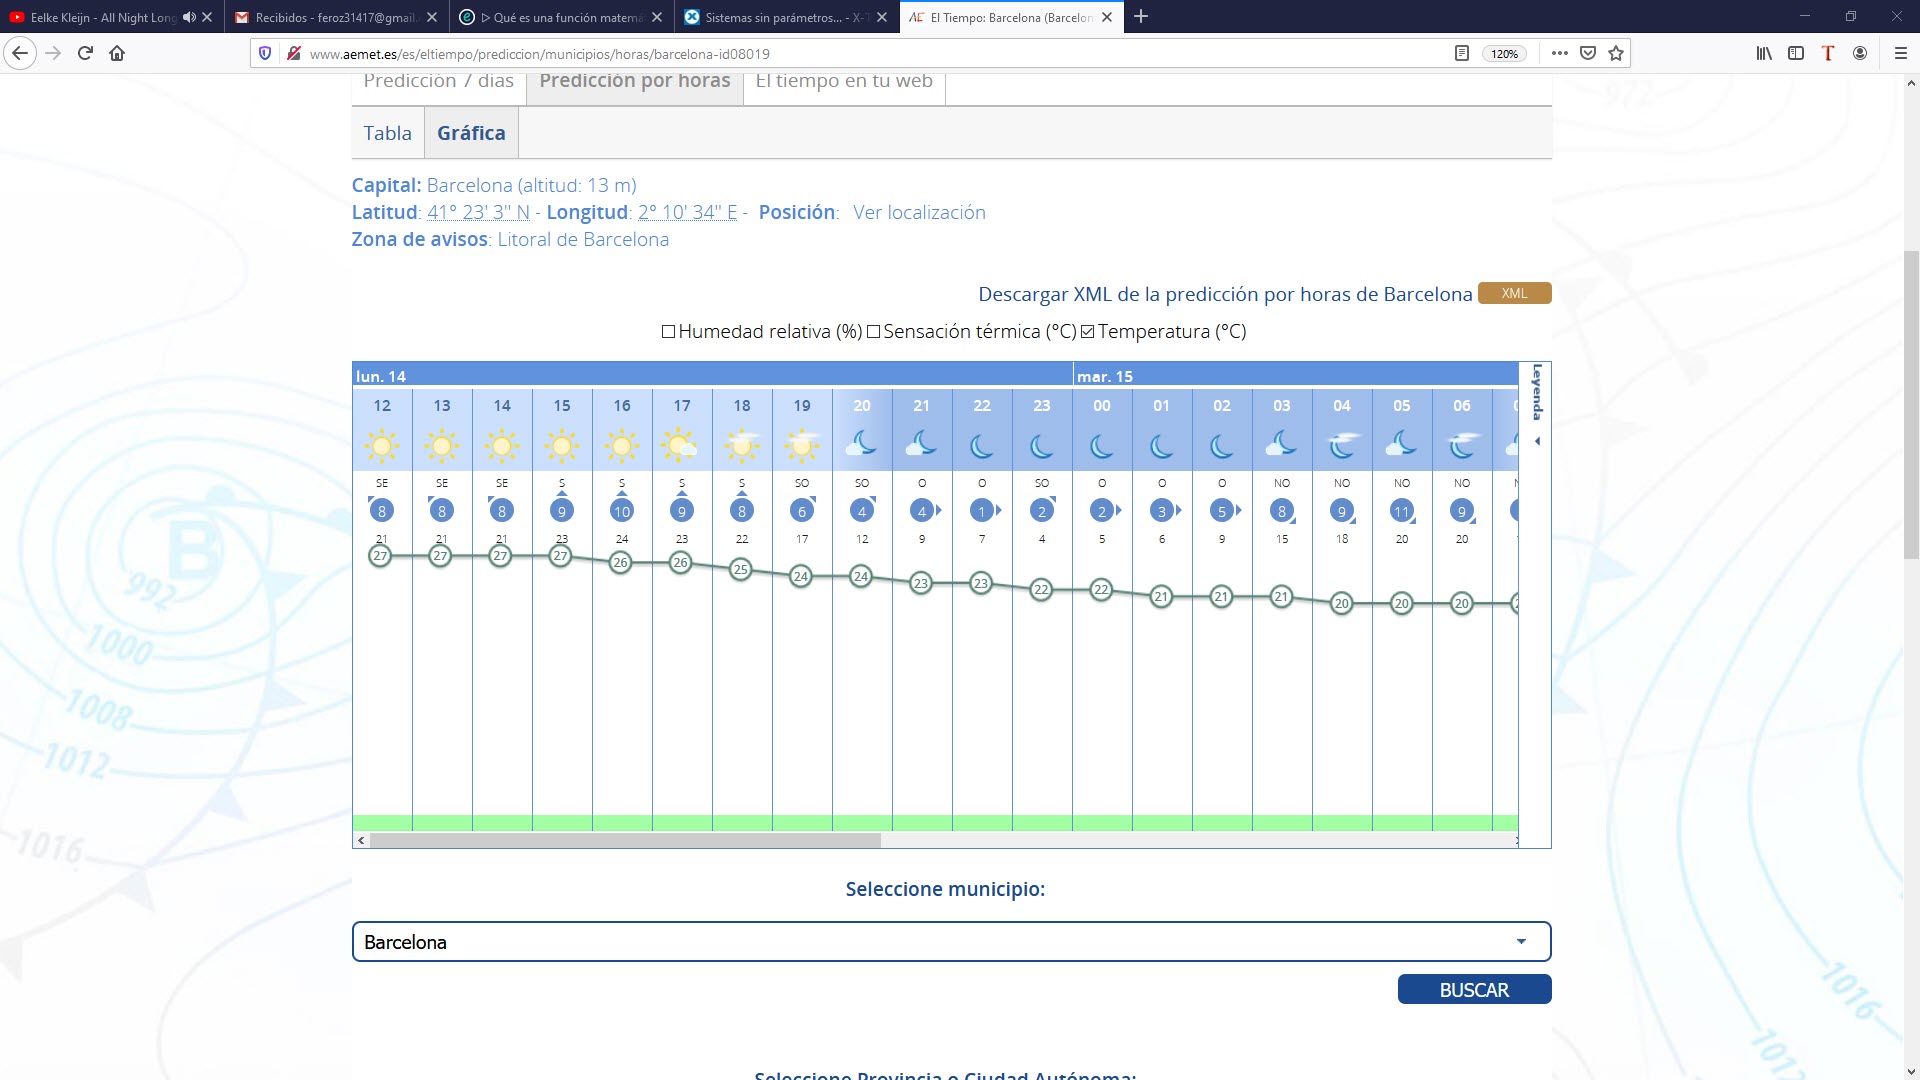Click the Firefox home icon
The height and width of the screenshot is (1080, 1920).
[x=117, y=54]
